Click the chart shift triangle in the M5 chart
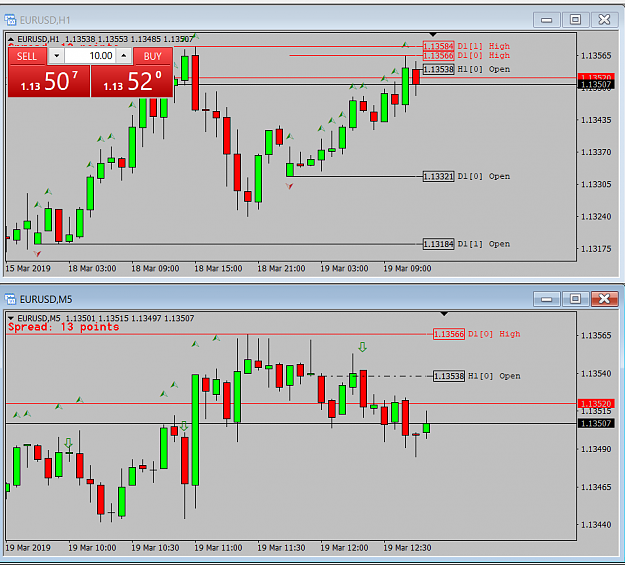625x565 pixels. coord(444,314)
